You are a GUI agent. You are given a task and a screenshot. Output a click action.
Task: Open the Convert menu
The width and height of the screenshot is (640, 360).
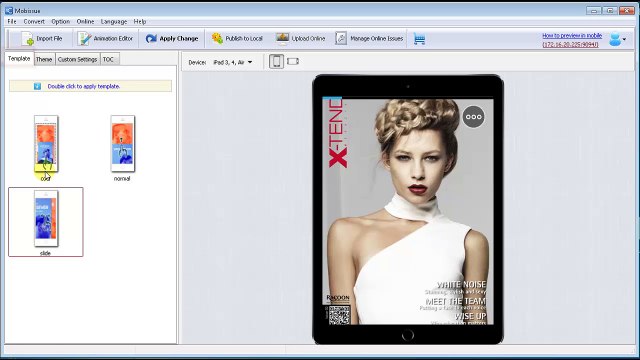[34, 22]
